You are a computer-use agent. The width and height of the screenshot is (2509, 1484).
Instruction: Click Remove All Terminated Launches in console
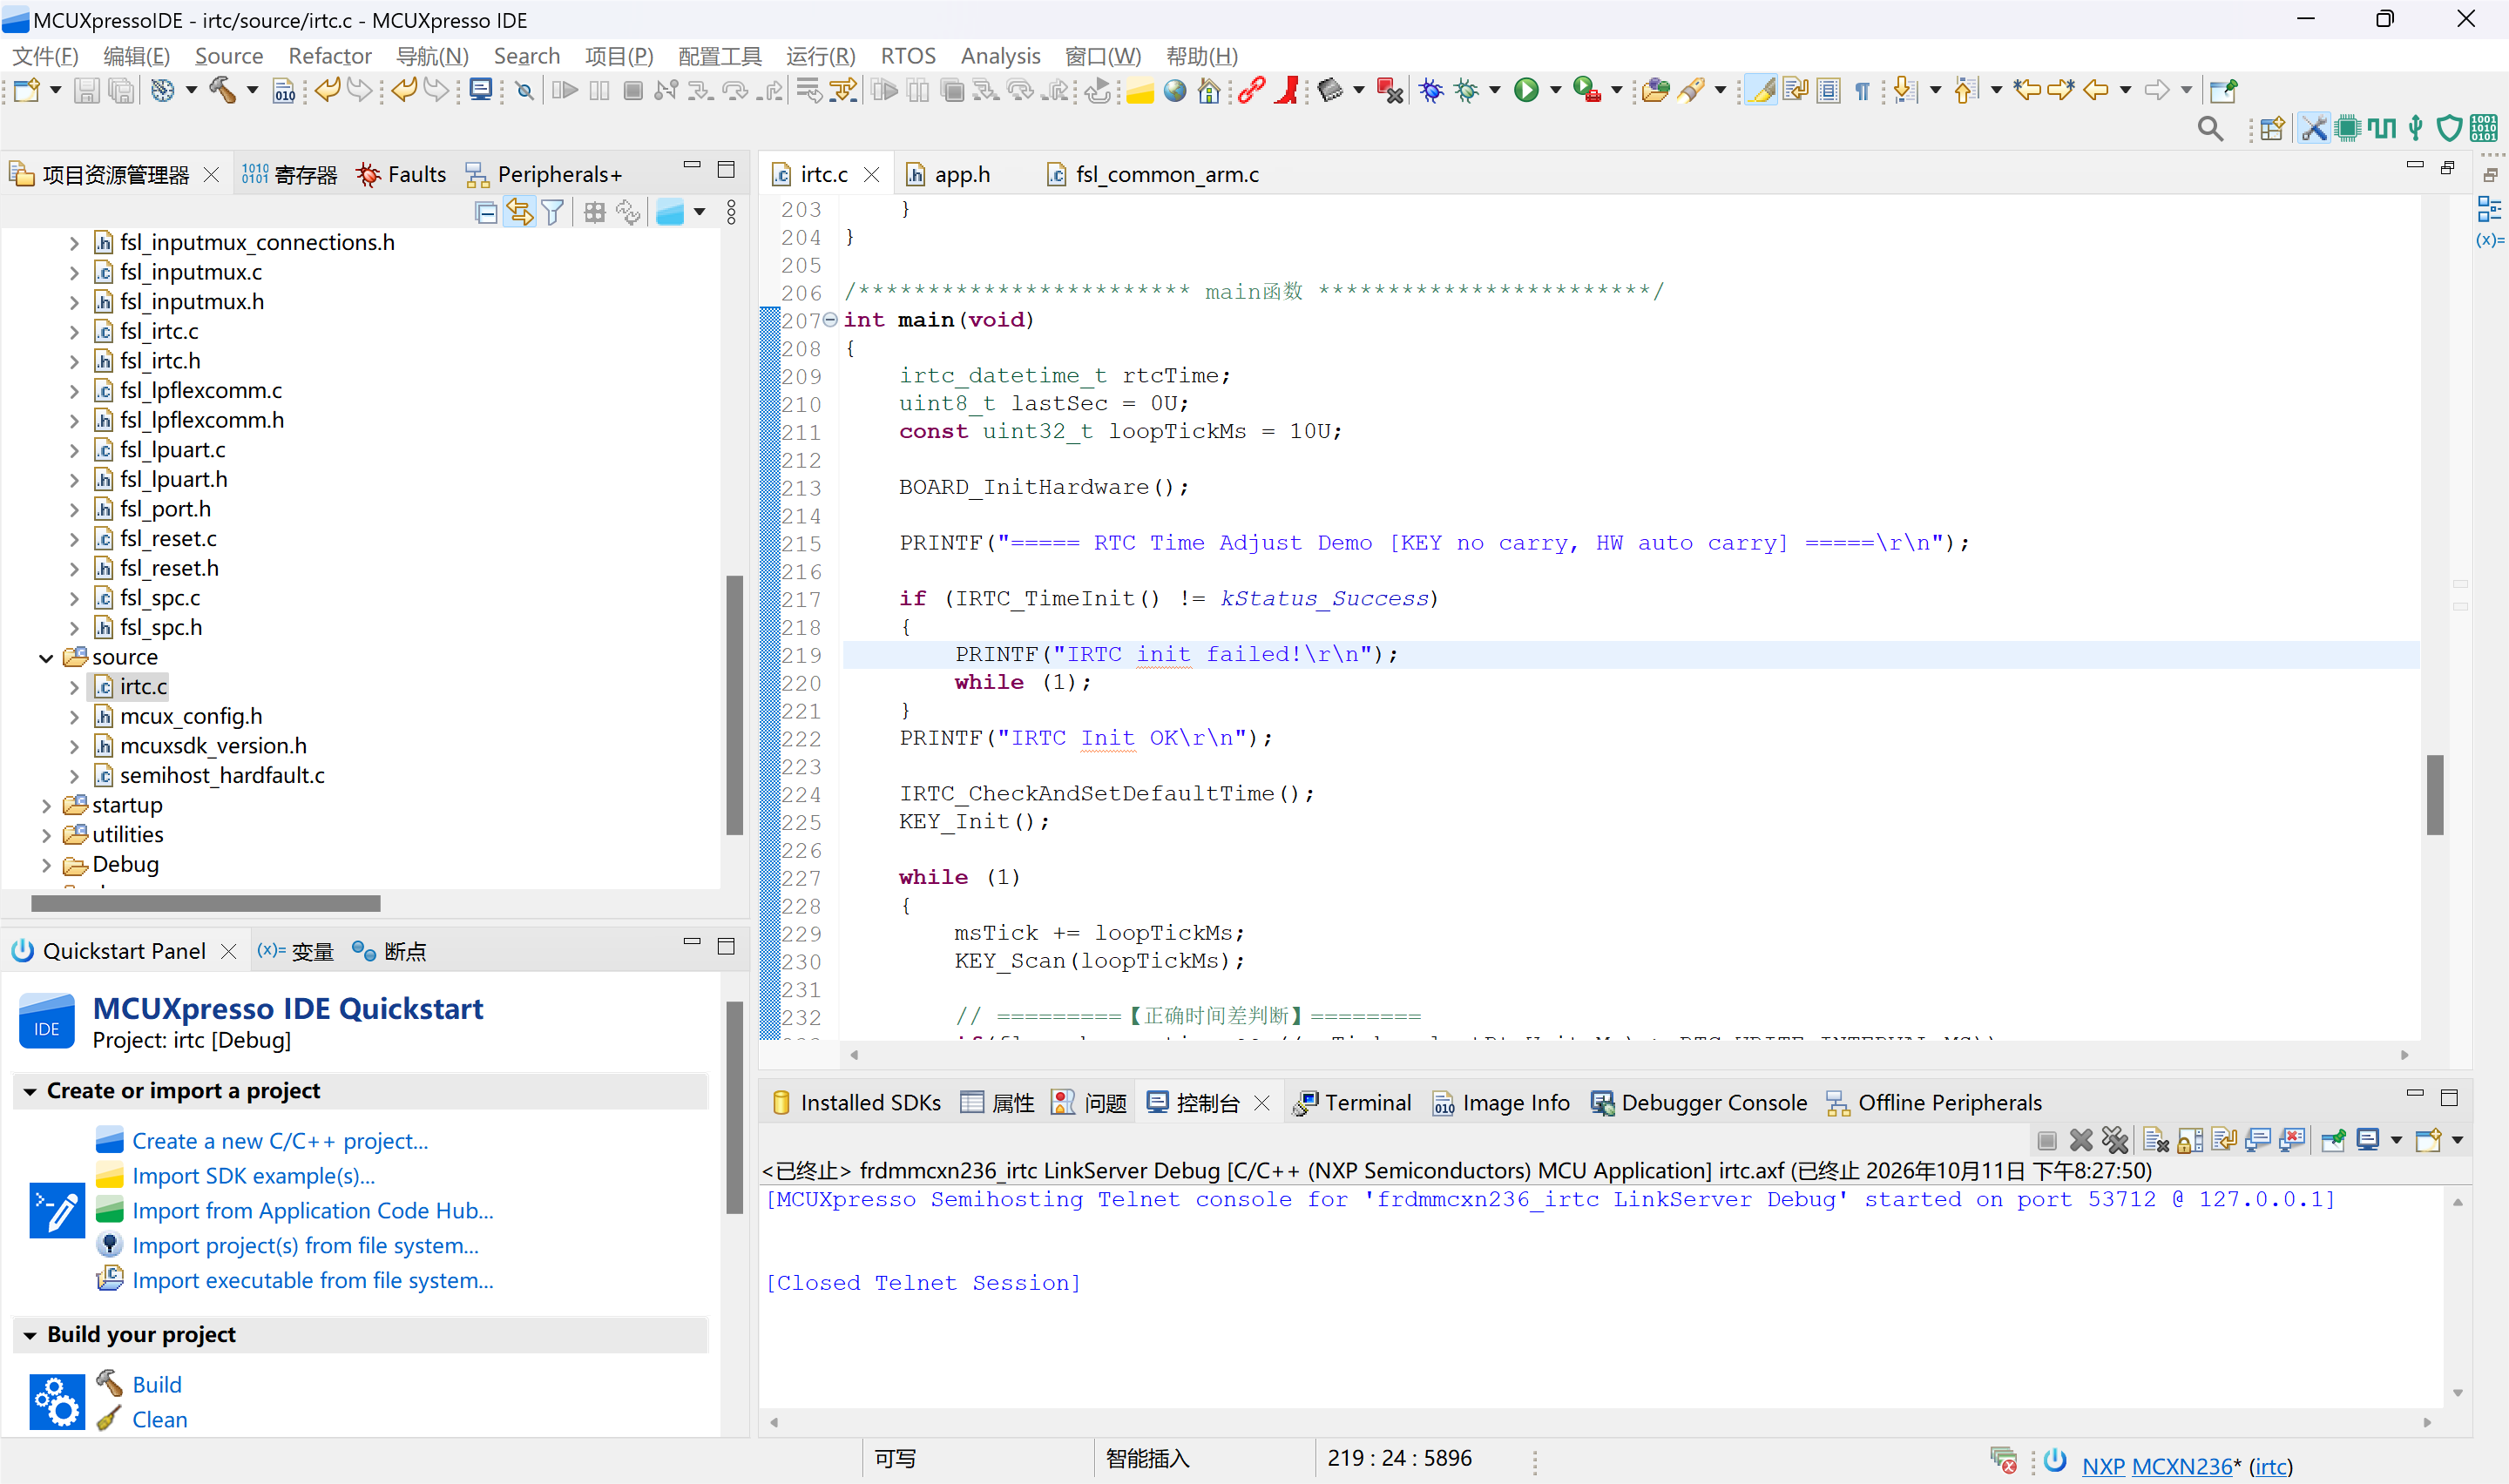2114,1140
